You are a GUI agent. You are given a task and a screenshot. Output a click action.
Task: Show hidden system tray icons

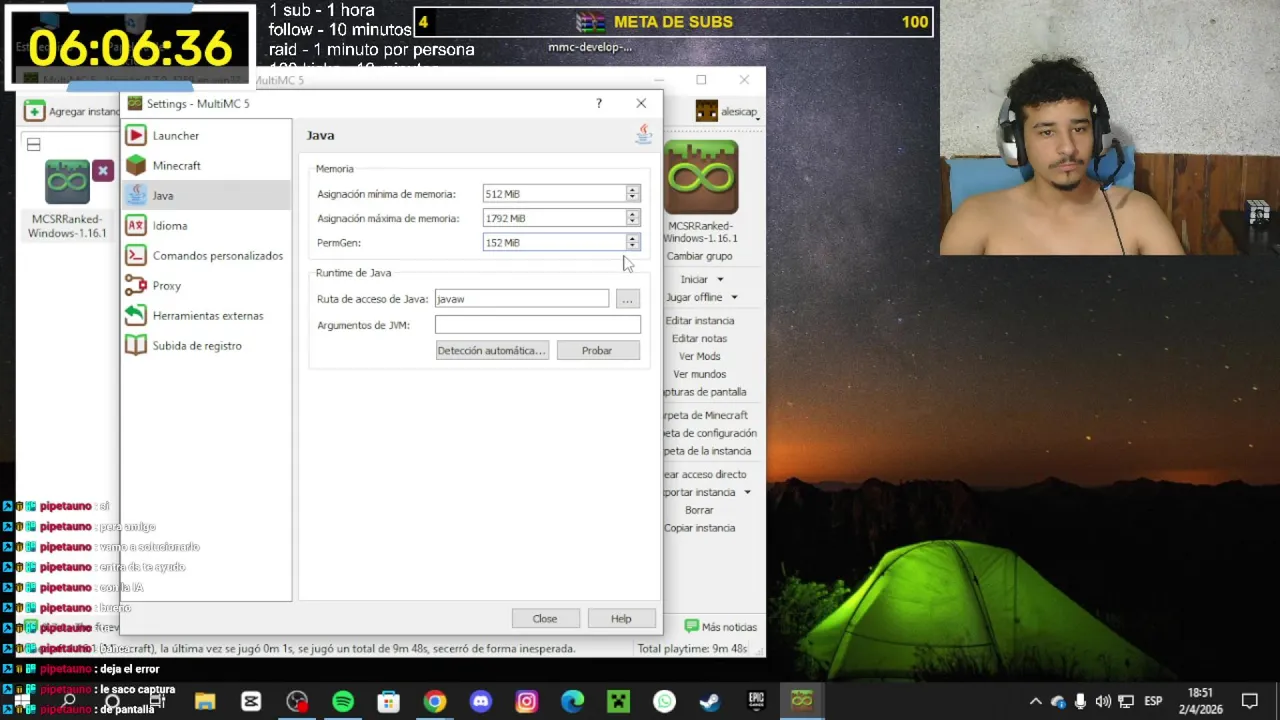(1035, 702)
